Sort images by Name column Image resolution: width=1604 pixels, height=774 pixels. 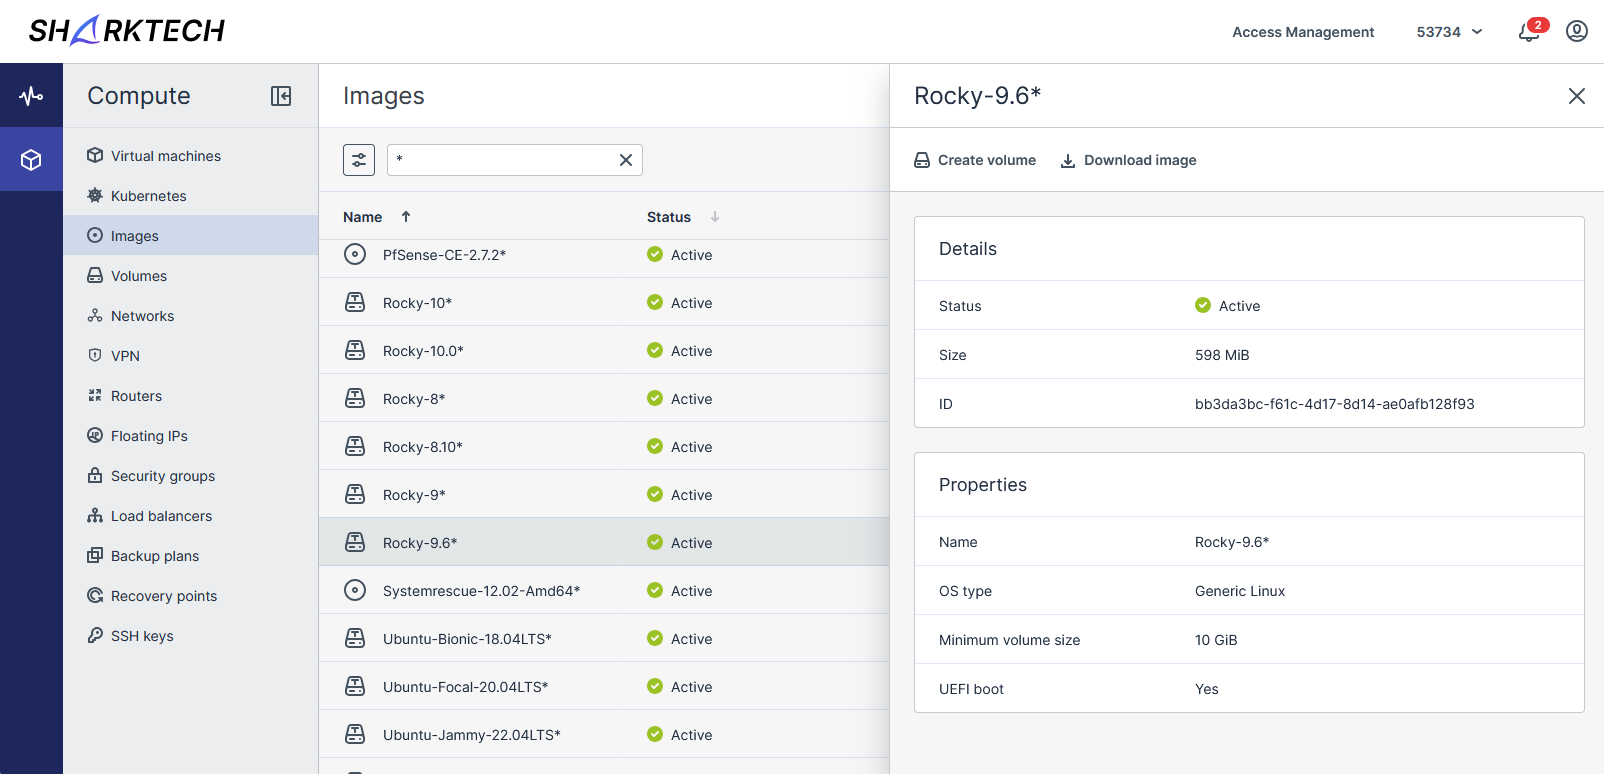pyautogui.click(x=363, y=217)
